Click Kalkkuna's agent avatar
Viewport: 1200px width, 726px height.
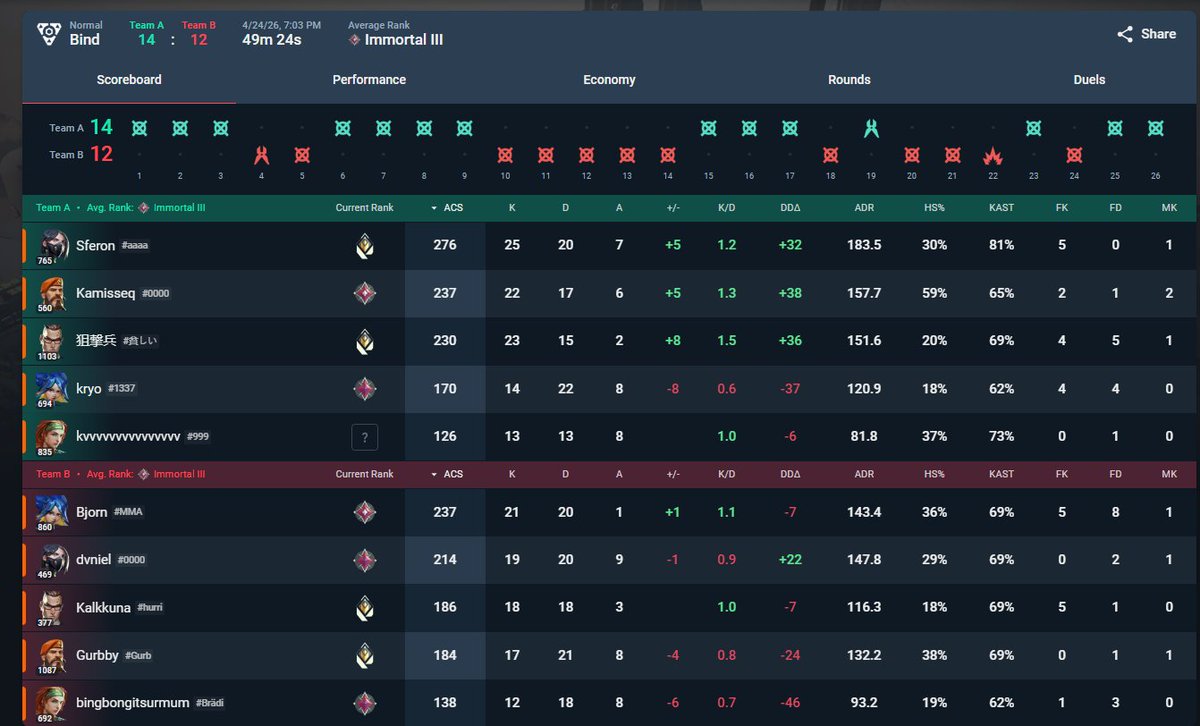click(54, 606)
